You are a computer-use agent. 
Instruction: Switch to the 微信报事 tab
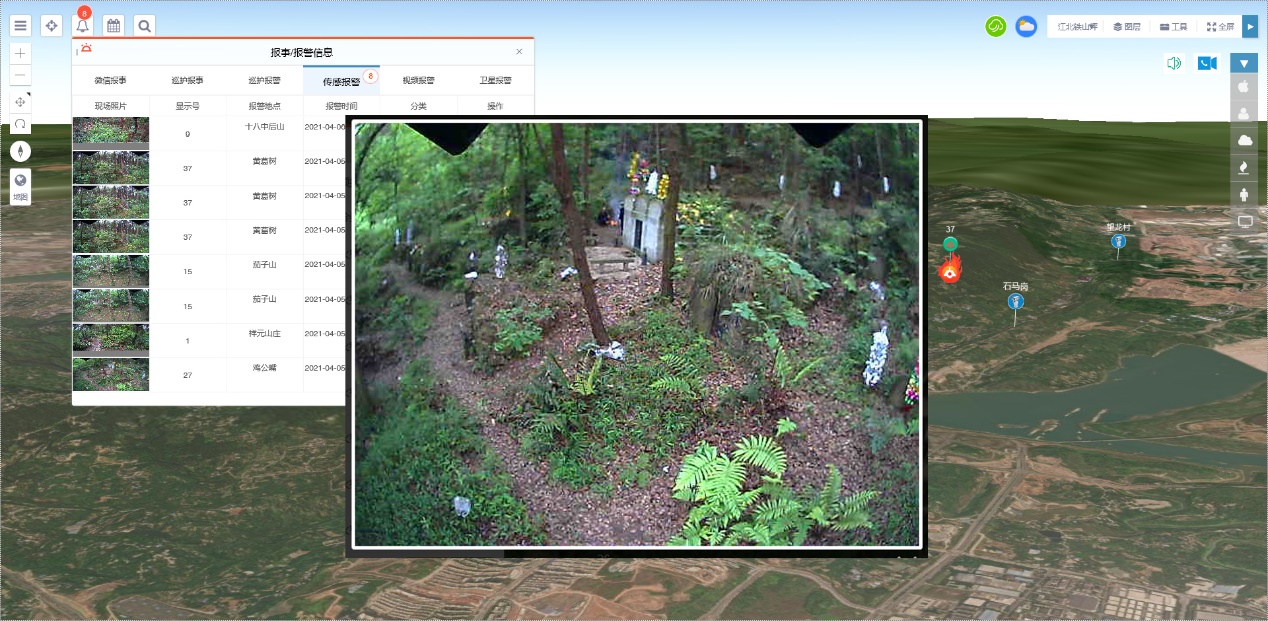pyautogui.click(x=110, y=80)
